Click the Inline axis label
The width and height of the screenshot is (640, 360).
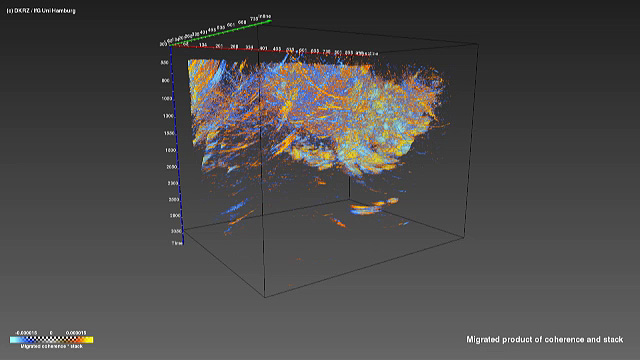(x=264, y=17)
